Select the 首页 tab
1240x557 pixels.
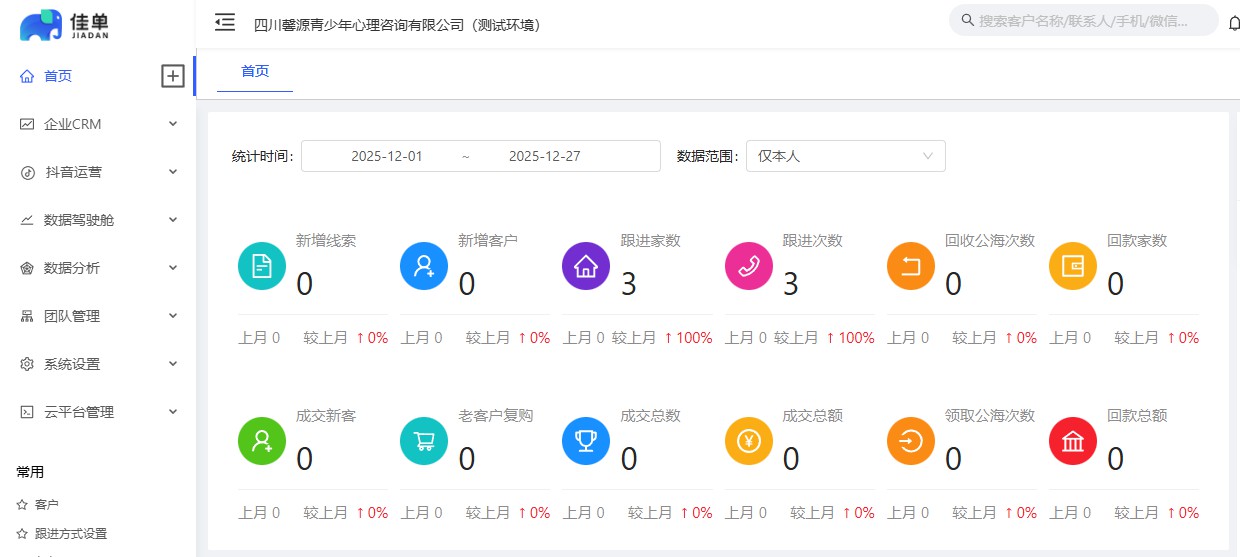255,71
